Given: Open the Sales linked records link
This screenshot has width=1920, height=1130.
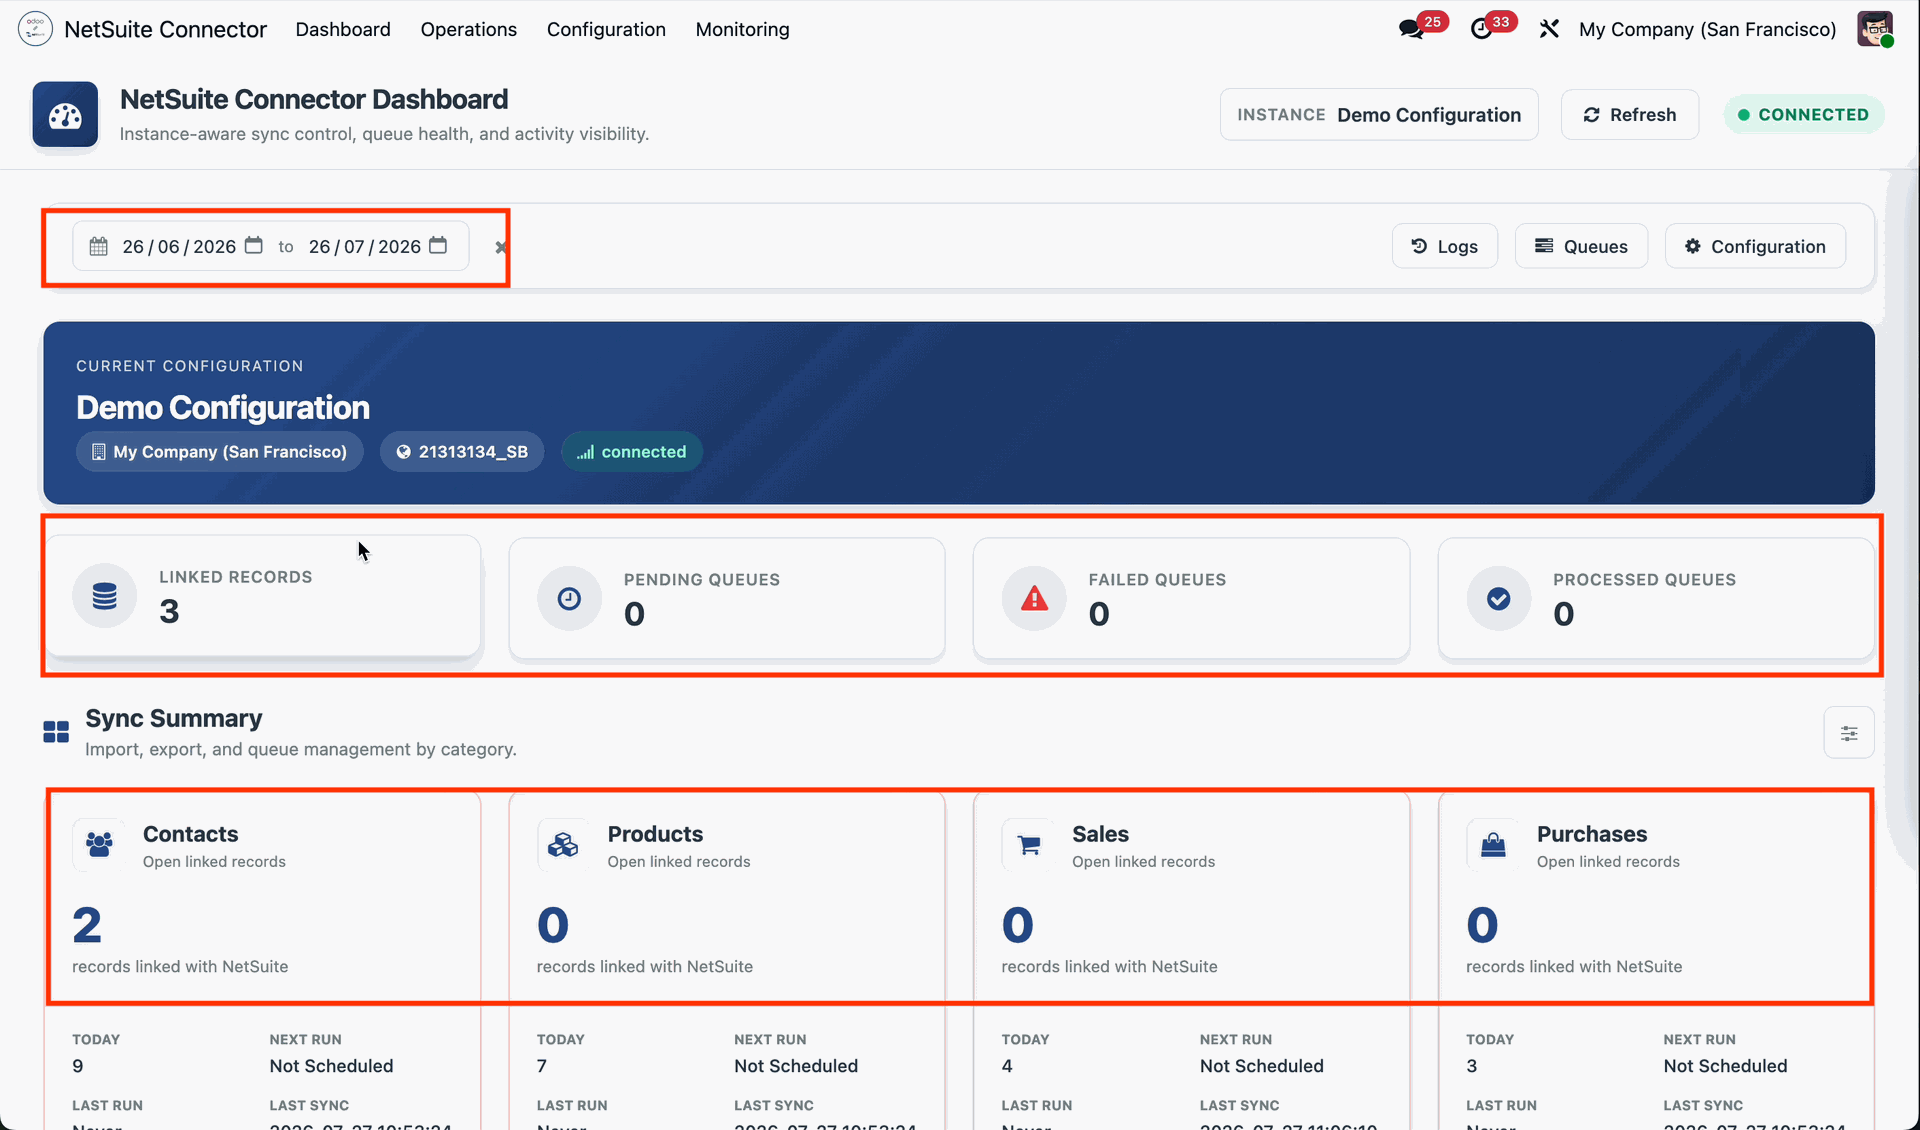Looking at the screenshot, I should point(1144,862).
